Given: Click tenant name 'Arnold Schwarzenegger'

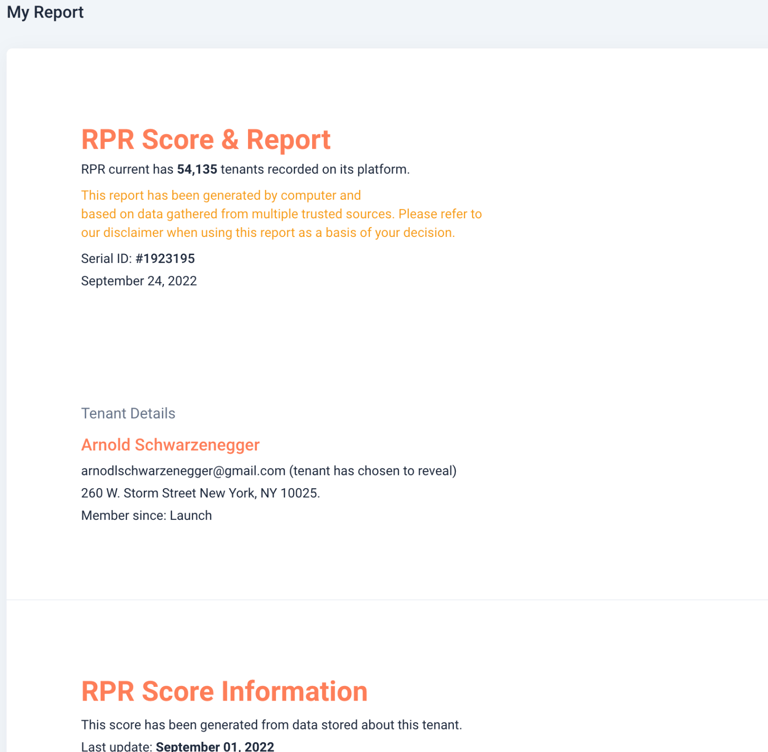Looking at the screenshot, I should pos(170,445).
